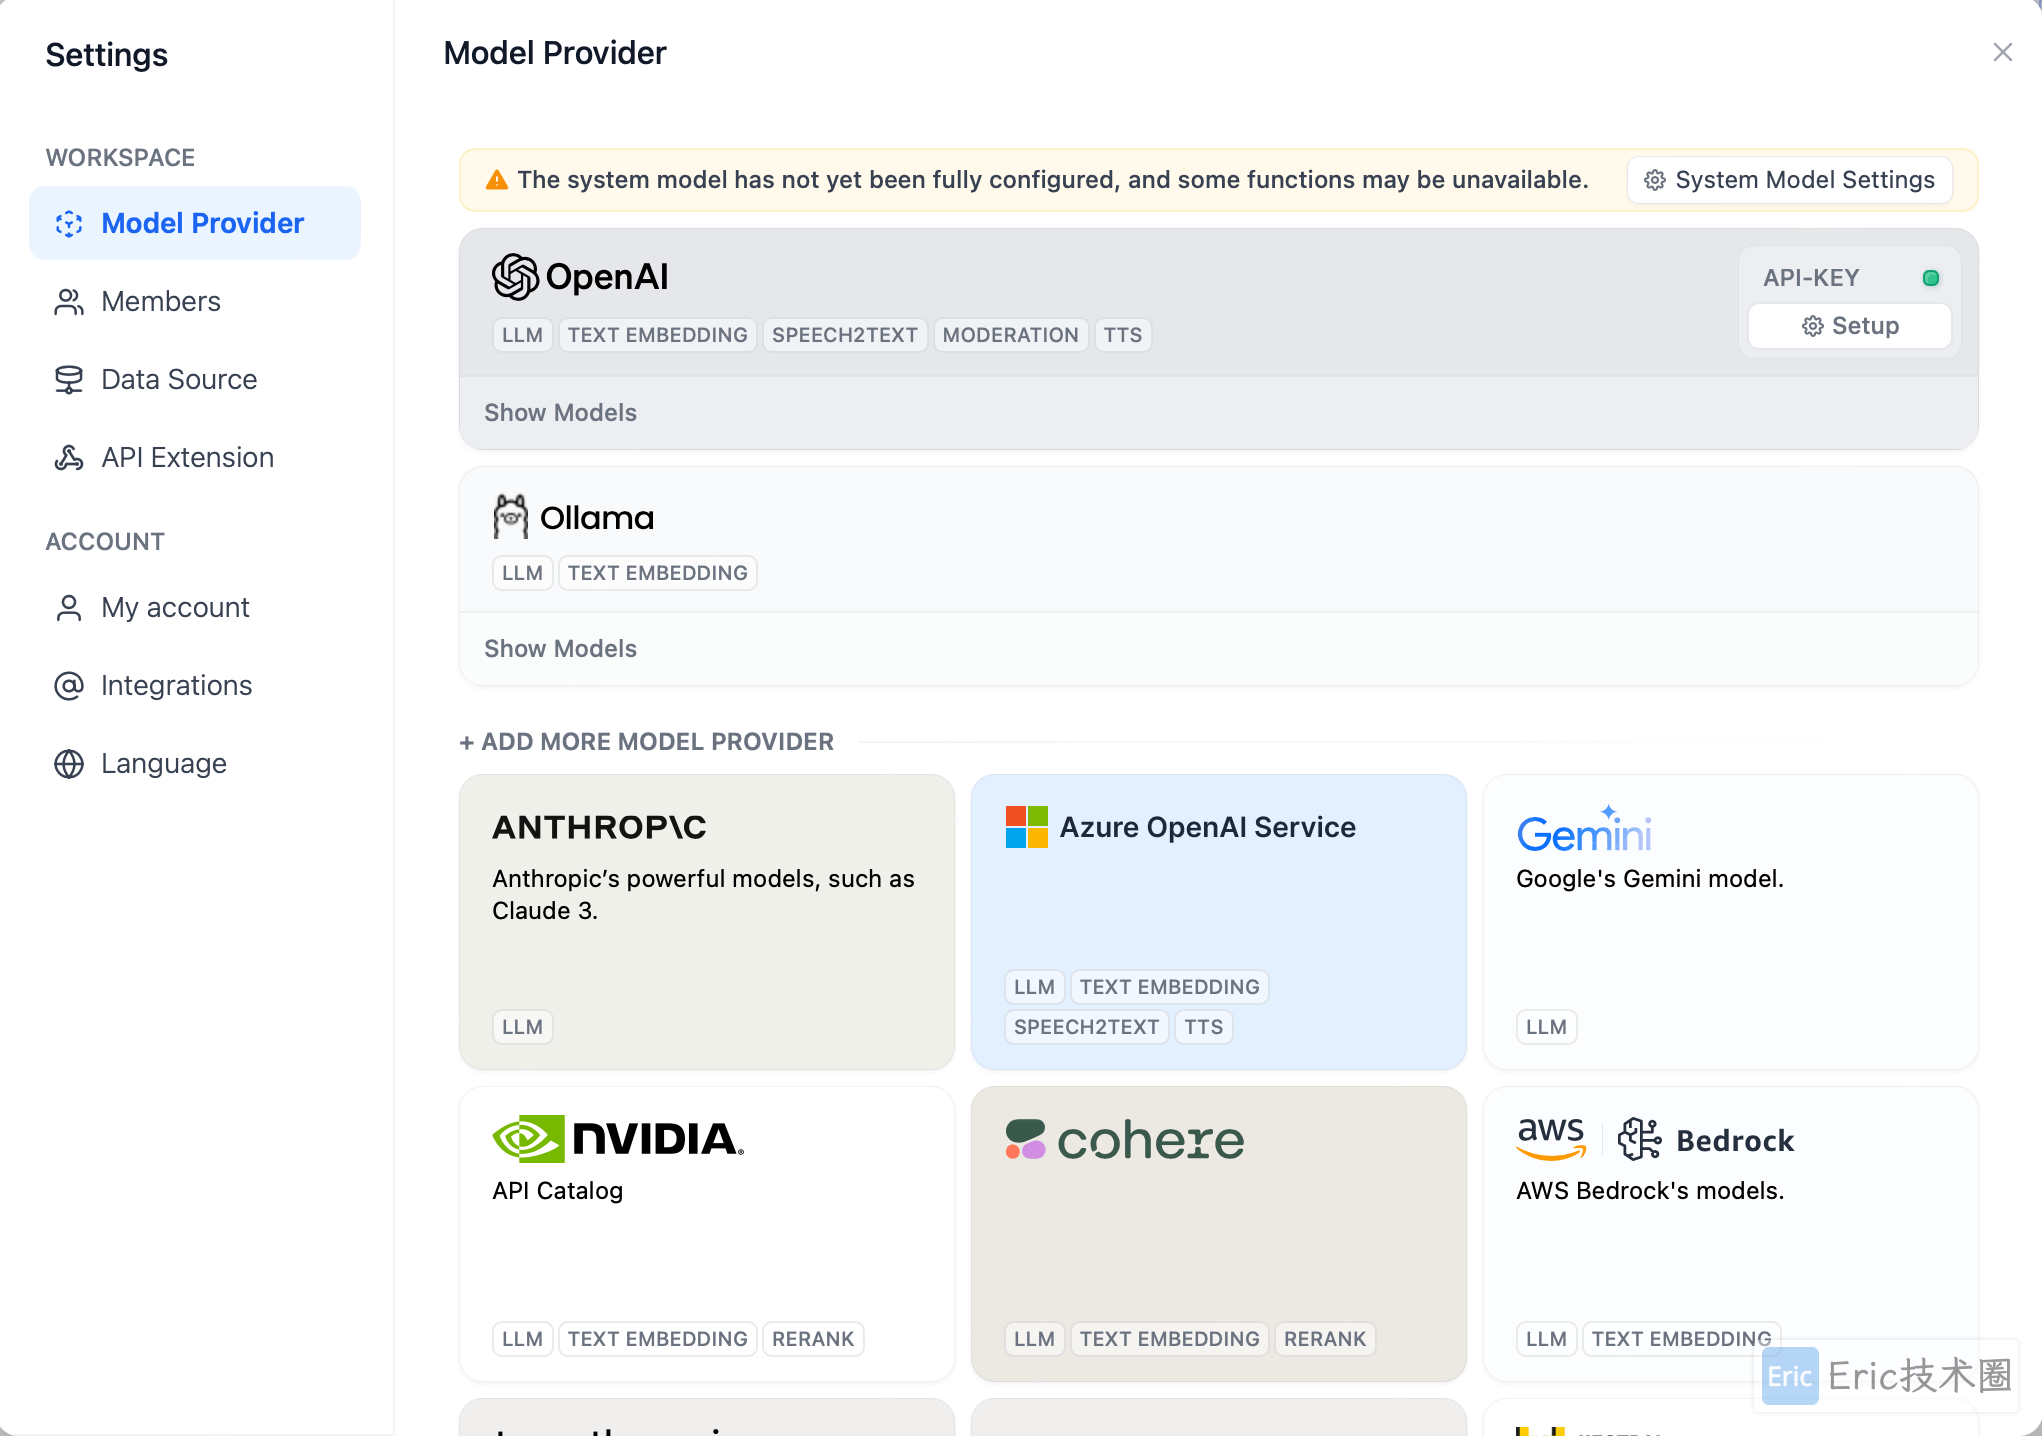The height and width of the screenshot is (1436, 2042).
Task: Add the Azure OpenAI Service provider card
Action: tap(1219, 921)
